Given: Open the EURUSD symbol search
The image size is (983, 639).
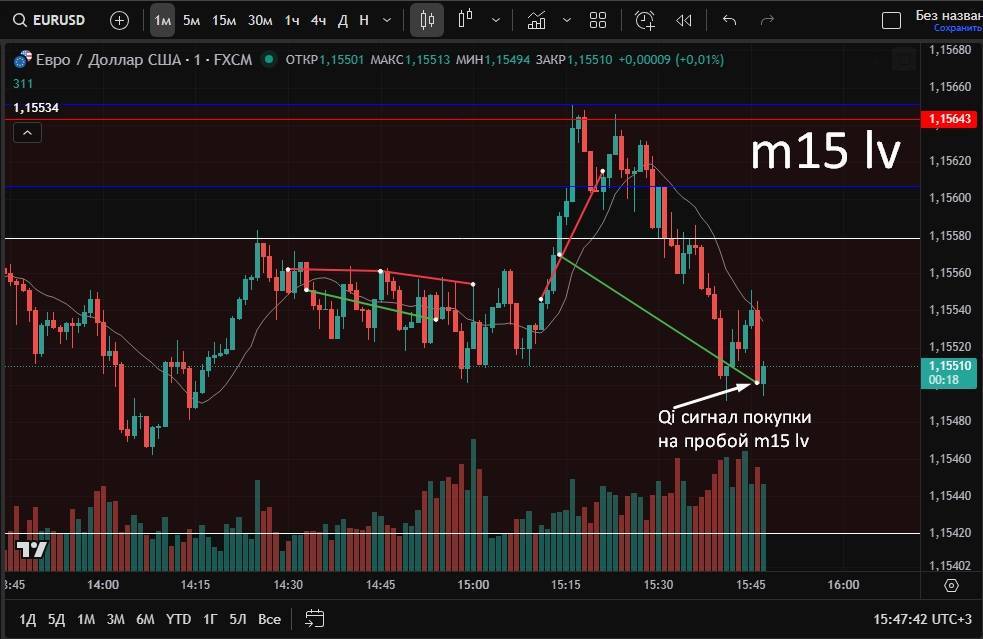Looking at the screenshot, I should (x=50, y=20).
